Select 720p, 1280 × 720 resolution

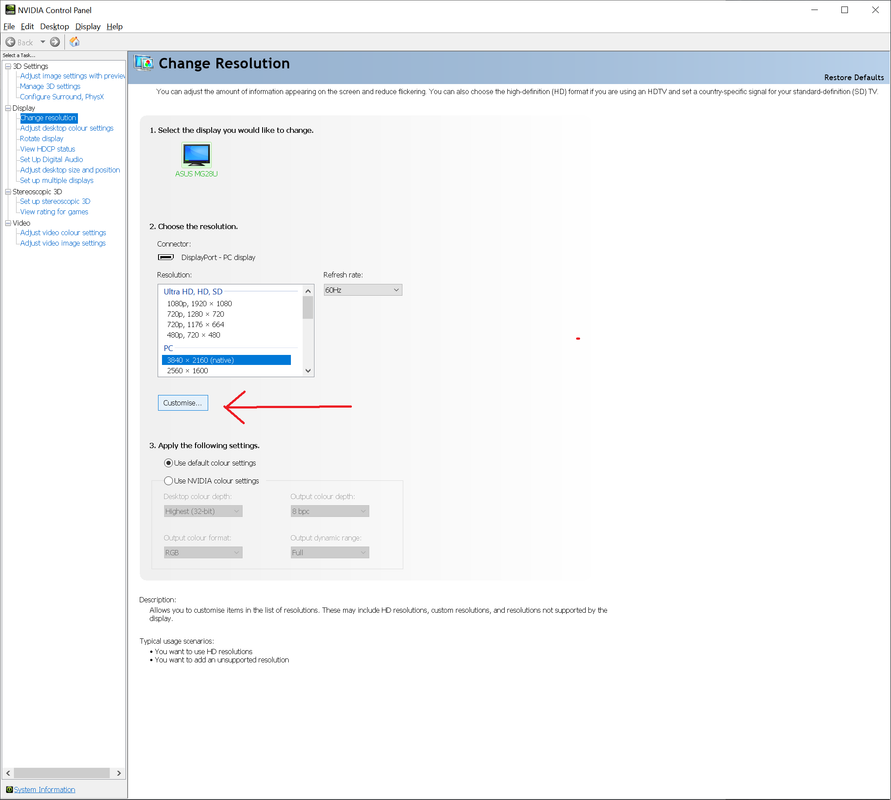coord(195,314)
